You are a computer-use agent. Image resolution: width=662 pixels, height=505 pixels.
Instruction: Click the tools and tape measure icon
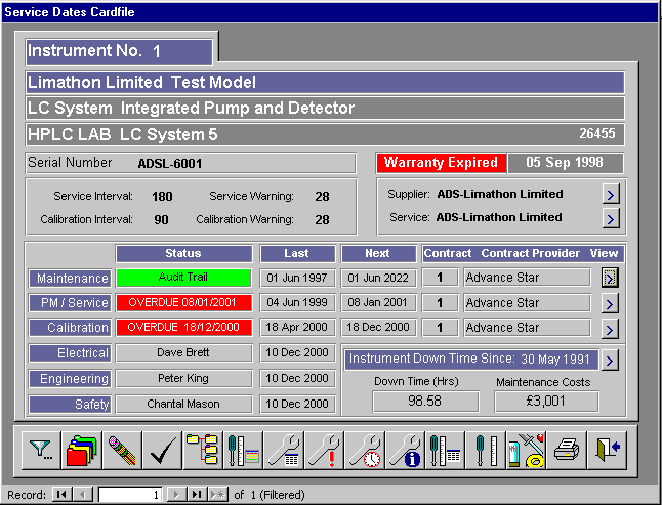tap(526, 450)
